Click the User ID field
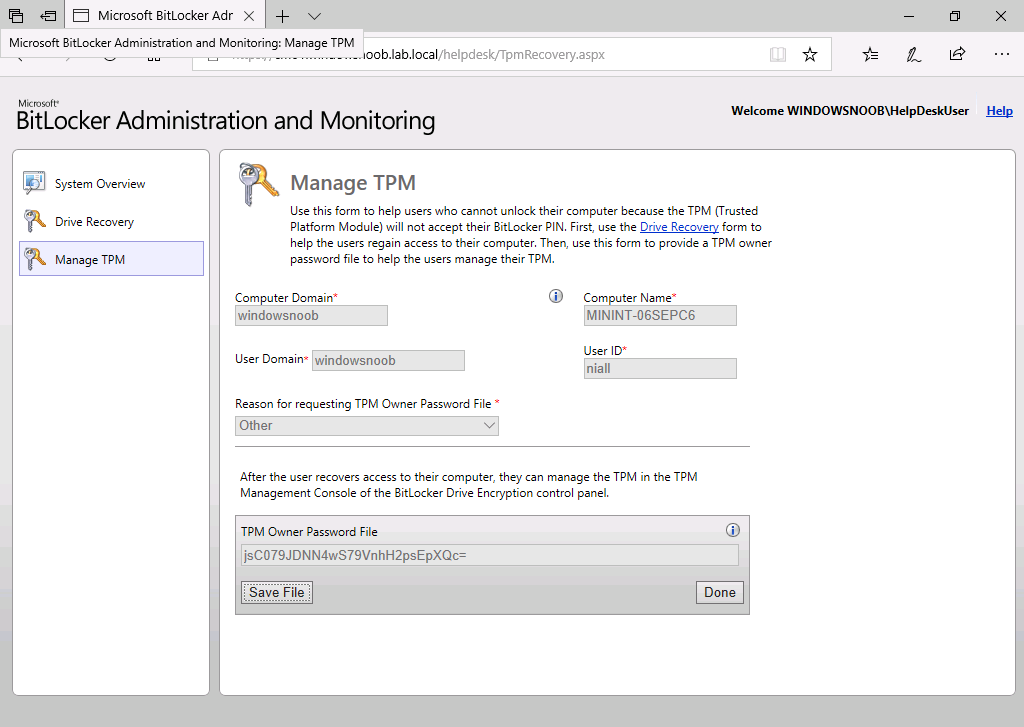The width and height of the screenshot is (1024, 727). [x=660, y=368]
